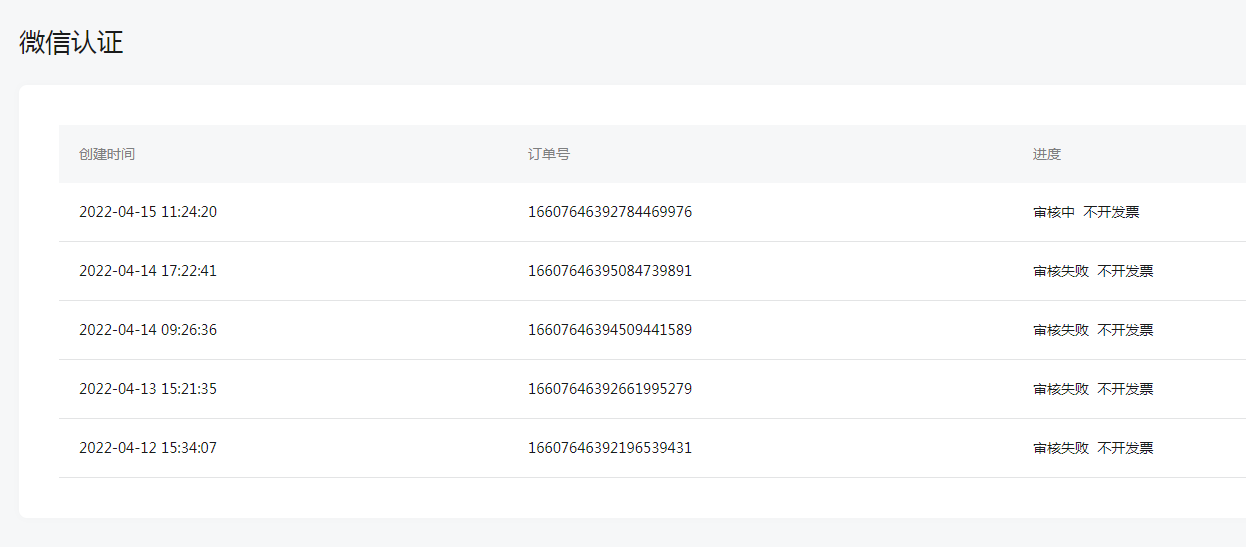Select date 2022-04-14 17:22:41

click(148, 271)
